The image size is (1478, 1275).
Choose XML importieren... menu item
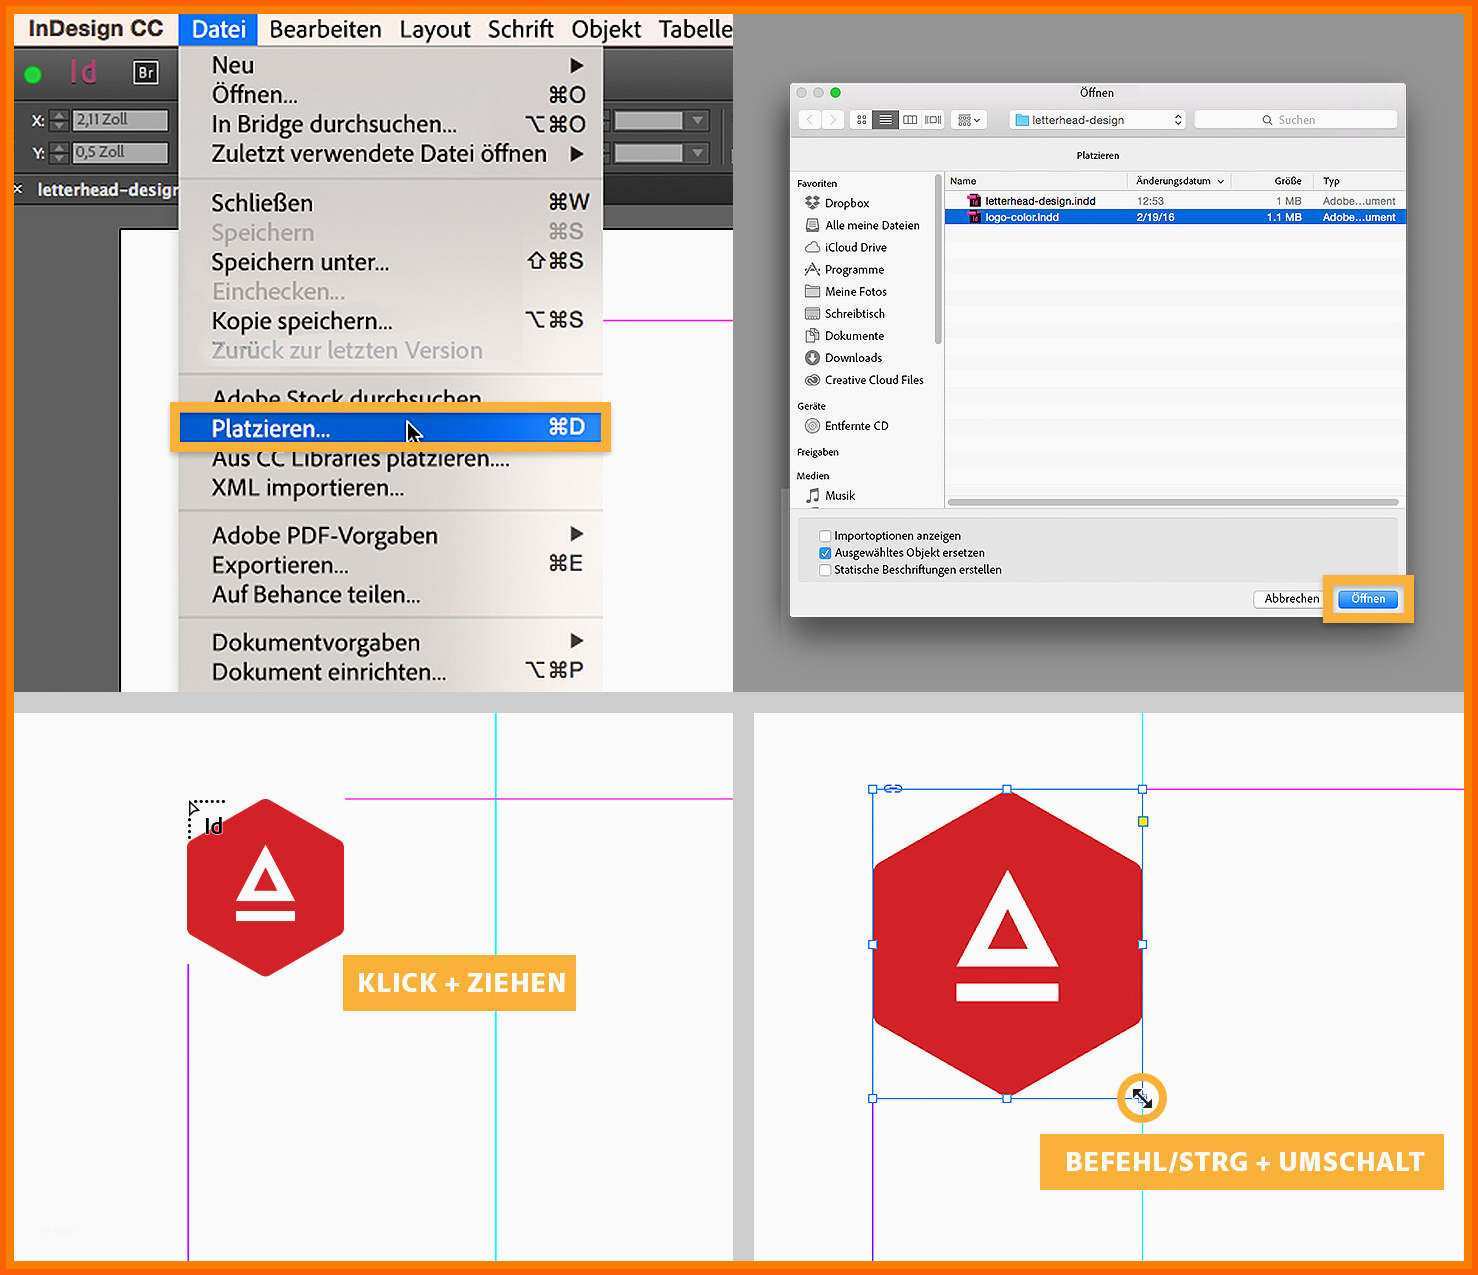[390, 488]
